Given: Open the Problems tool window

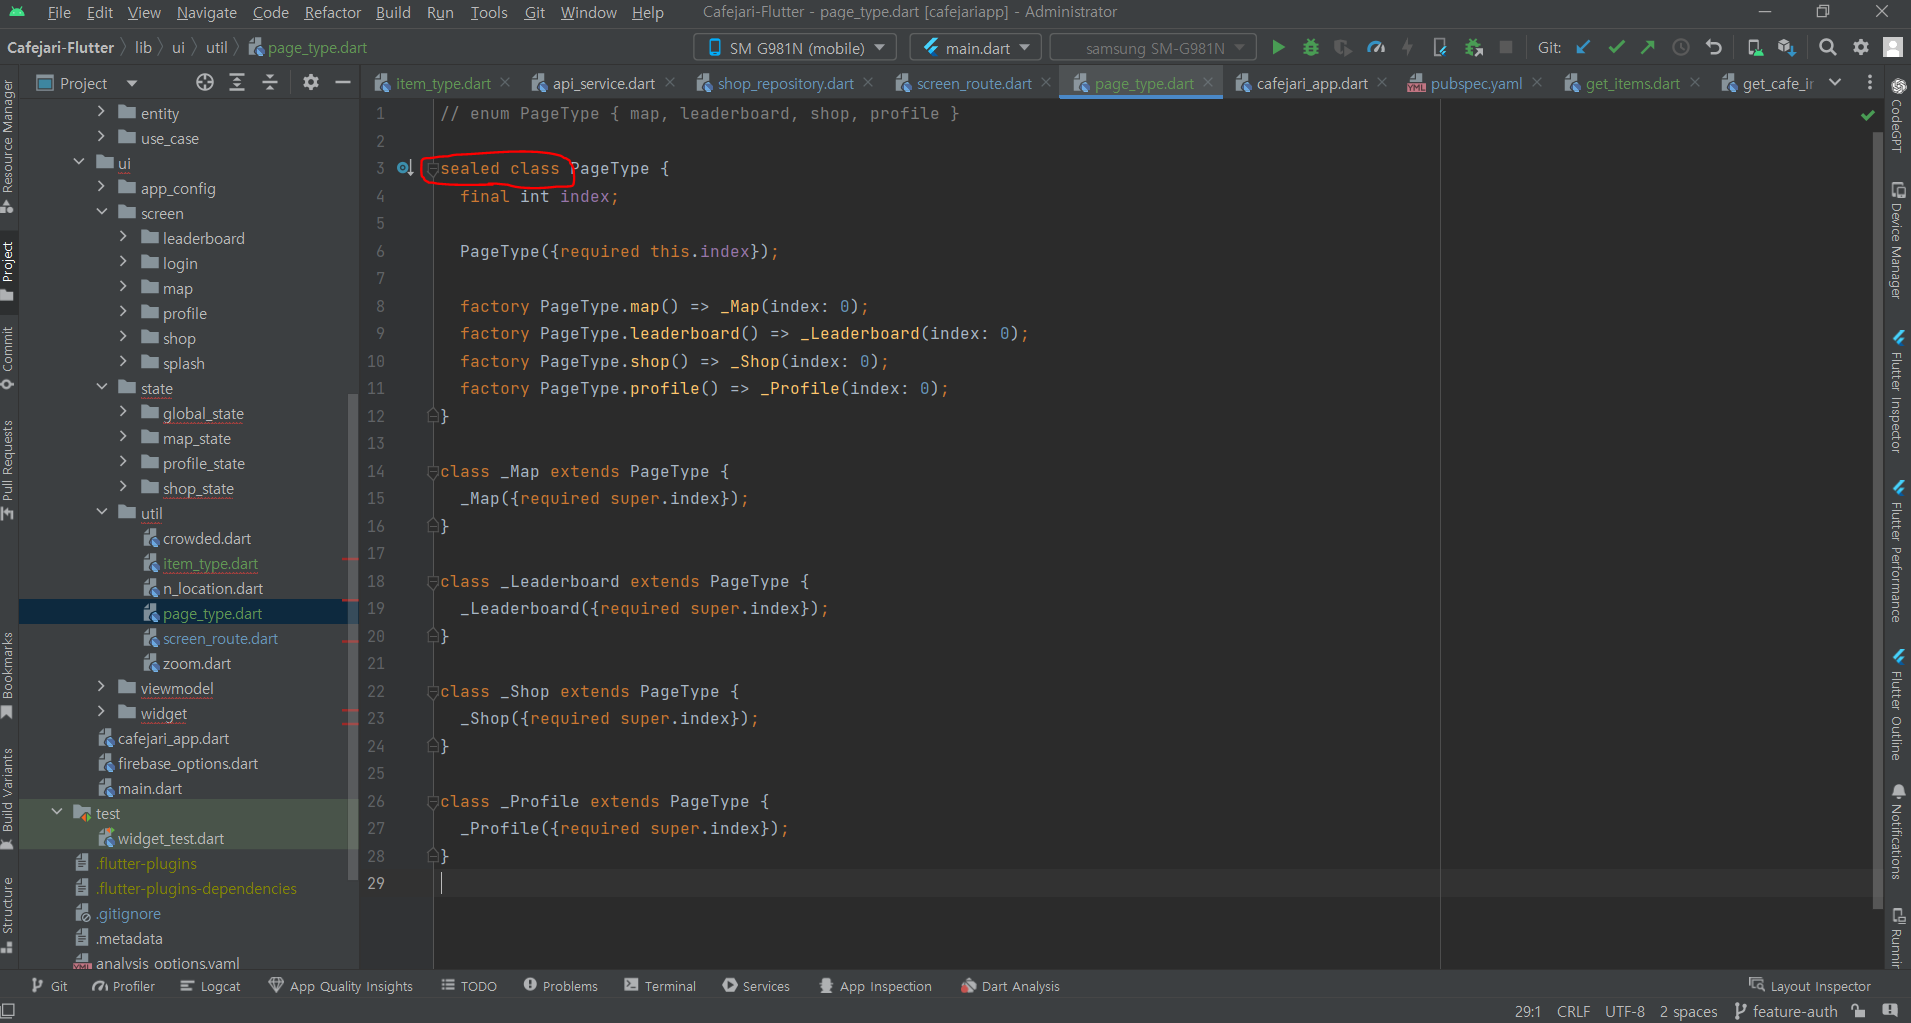Looking at the screenshot, I should [560, 985].
